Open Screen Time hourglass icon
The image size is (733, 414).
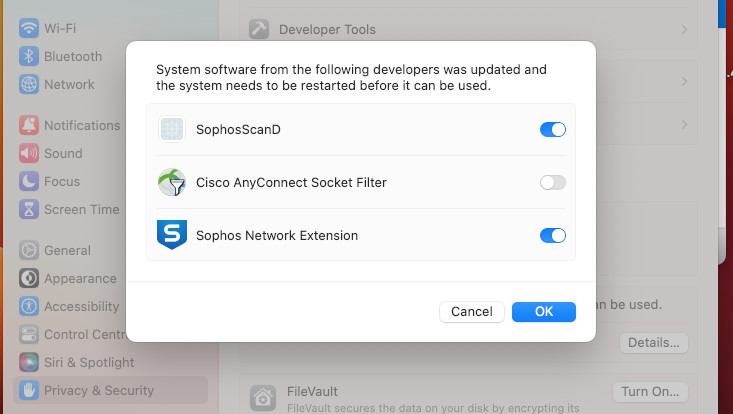point(29,209)
